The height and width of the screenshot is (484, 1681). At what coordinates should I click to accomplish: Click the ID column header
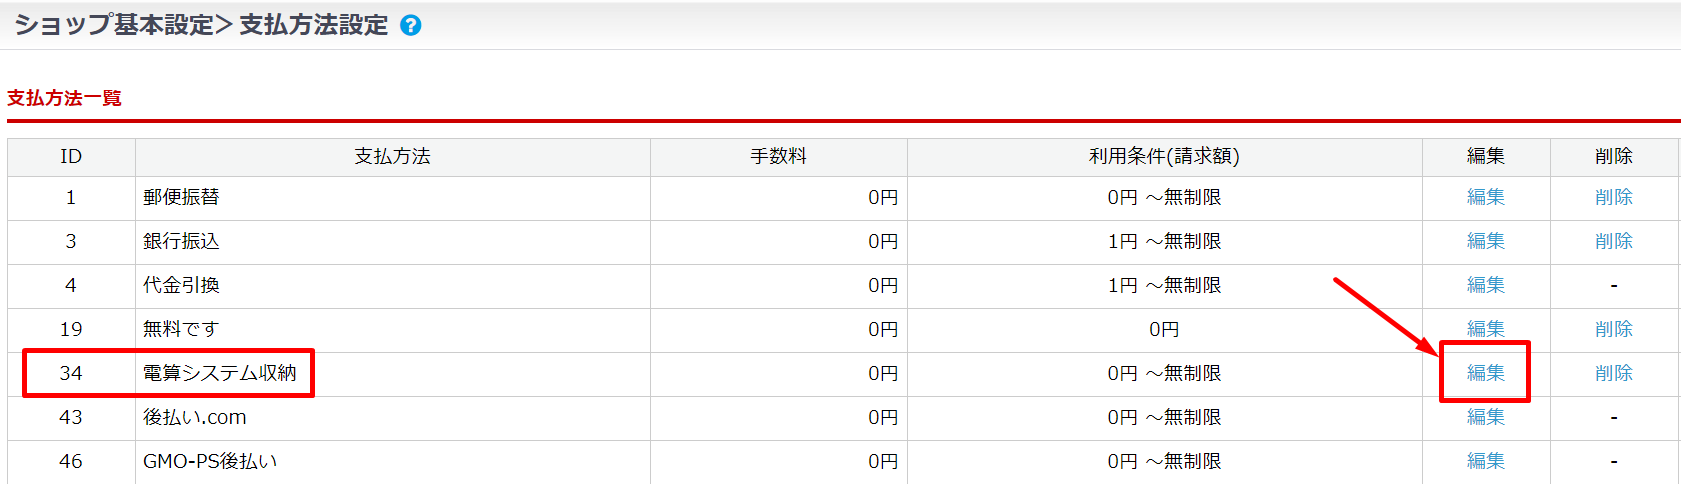pyautogui.click(x=71, y=157)
